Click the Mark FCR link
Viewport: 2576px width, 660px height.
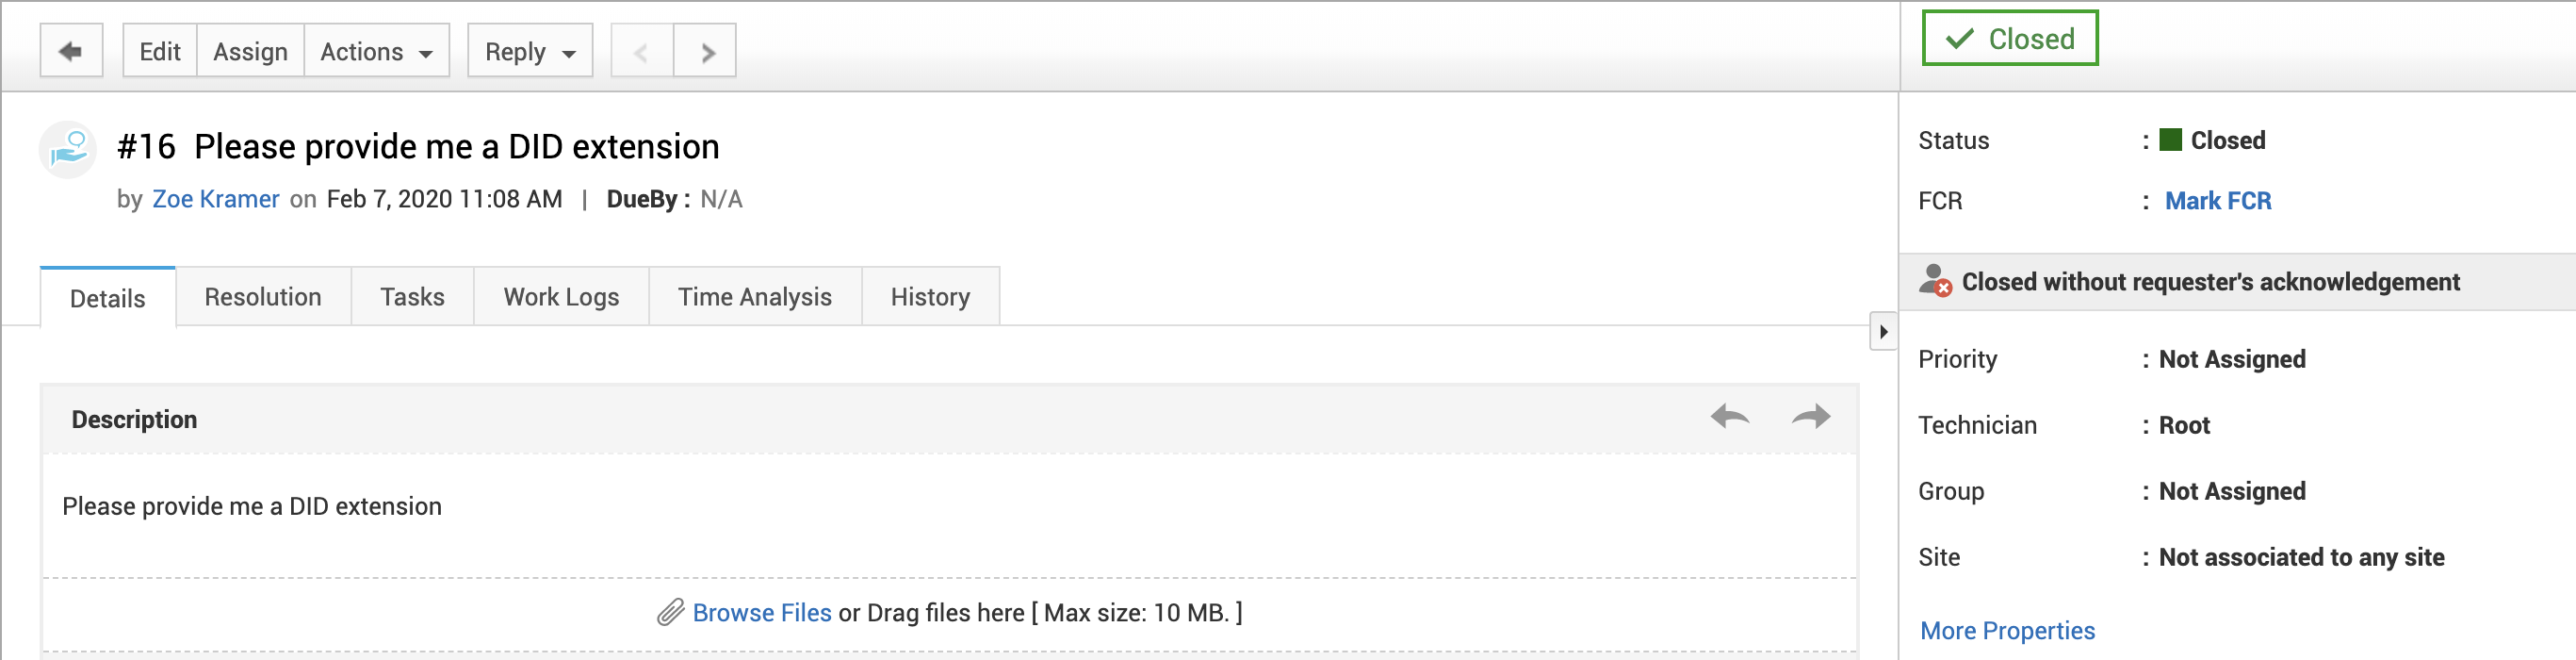pos(2217,201)
